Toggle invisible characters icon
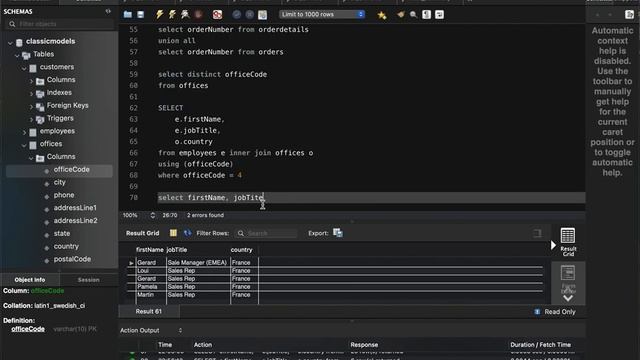 click(x=427, y=15)
